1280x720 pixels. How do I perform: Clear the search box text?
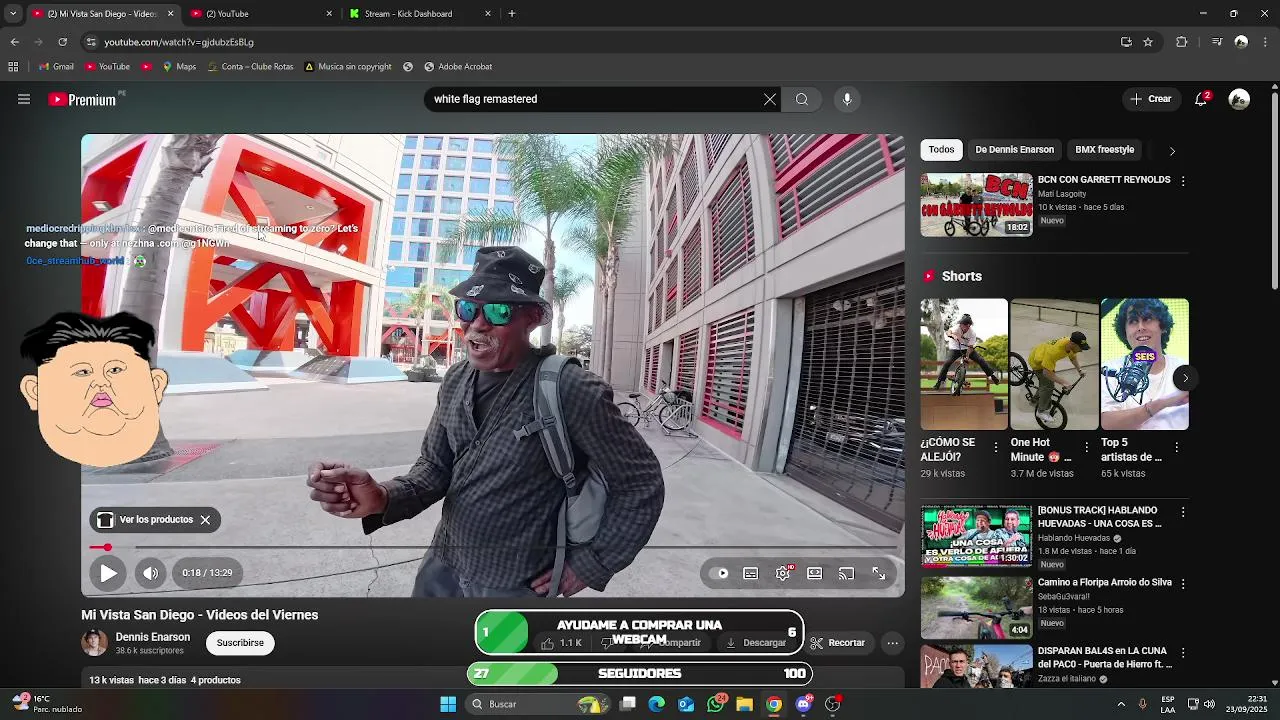(x=770, y=99)
